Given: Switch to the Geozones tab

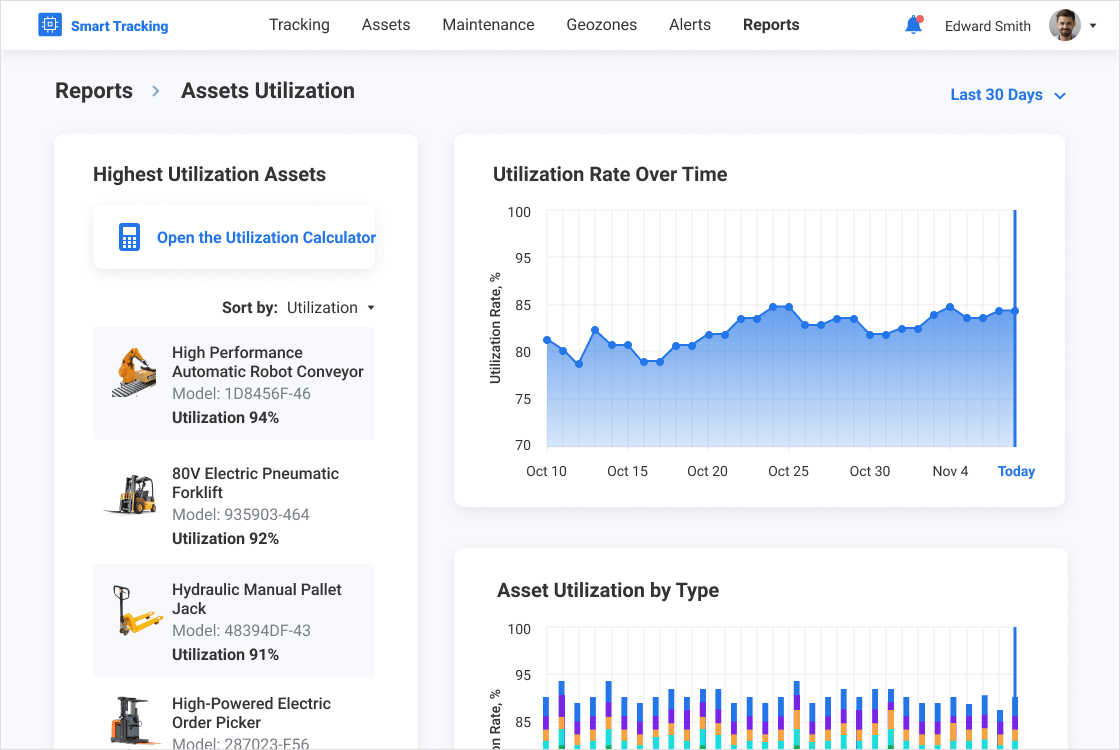Looking at the screenshot, I should (601, 25).
